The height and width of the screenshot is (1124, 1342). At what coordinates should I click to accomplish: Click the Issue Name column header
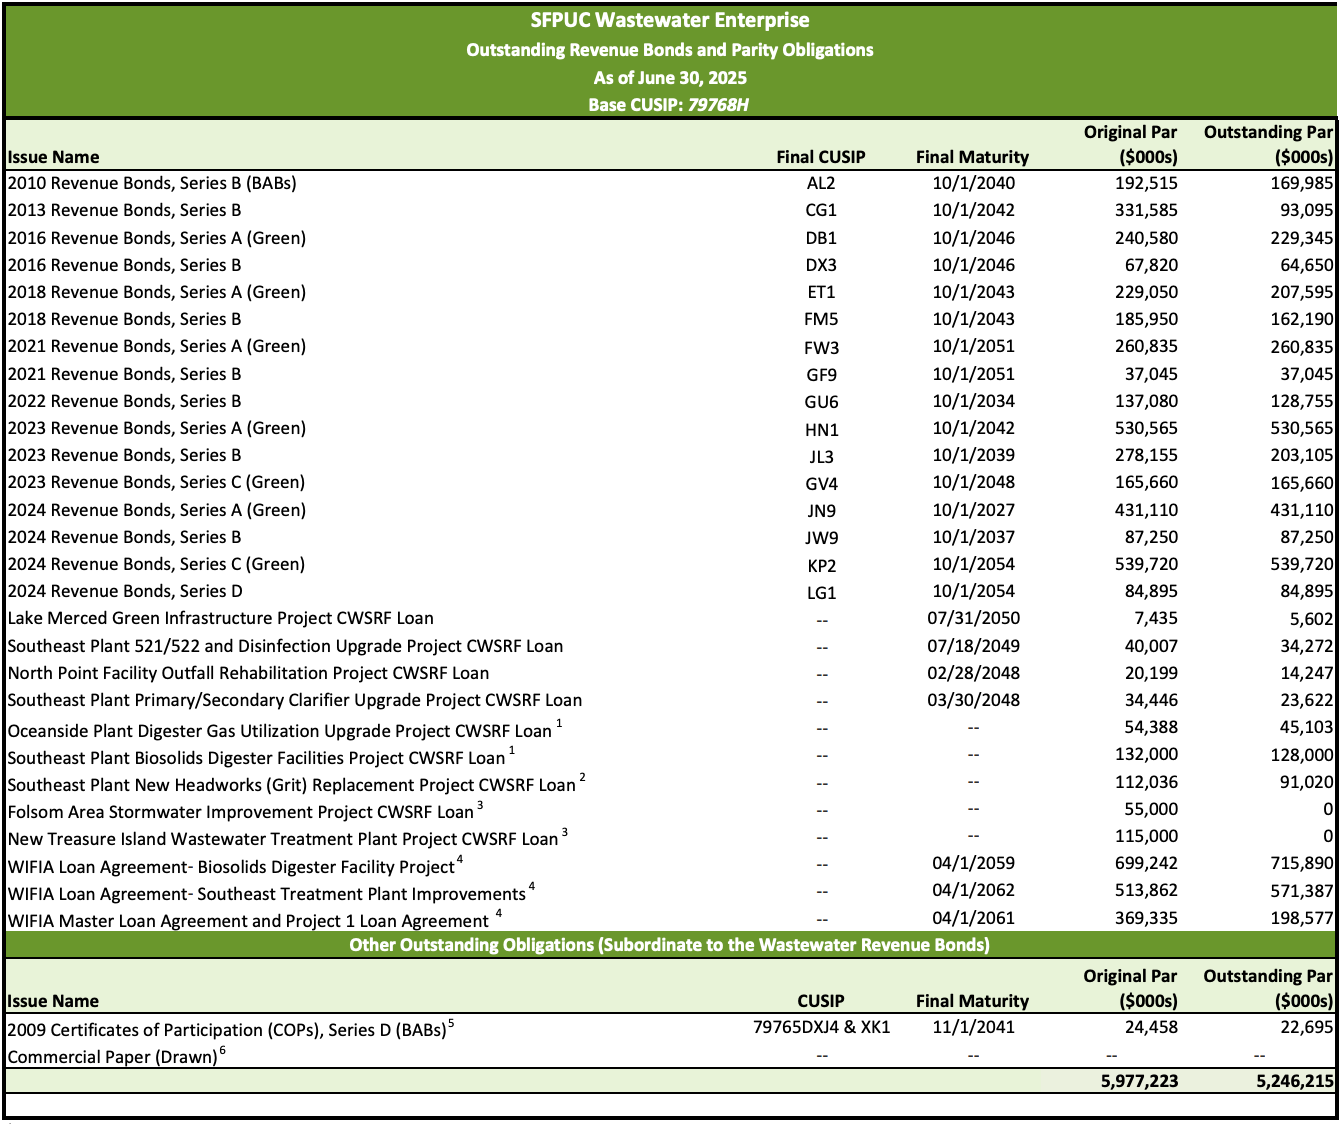[x=52, y=156]
